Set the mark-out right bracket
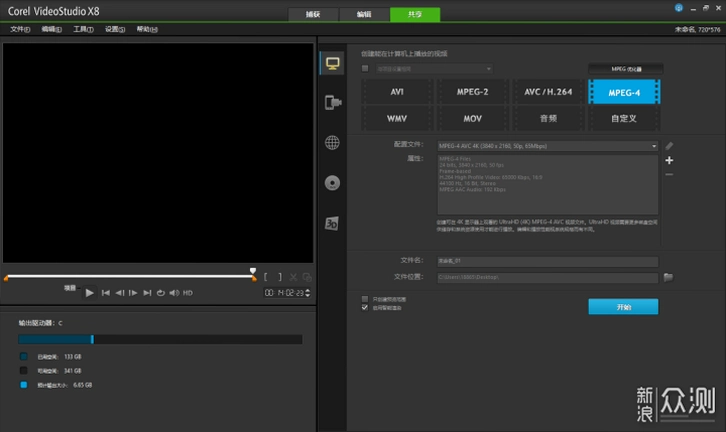This screenshot has width=726, height=432. pyautogui.click(x=280, y=277)
